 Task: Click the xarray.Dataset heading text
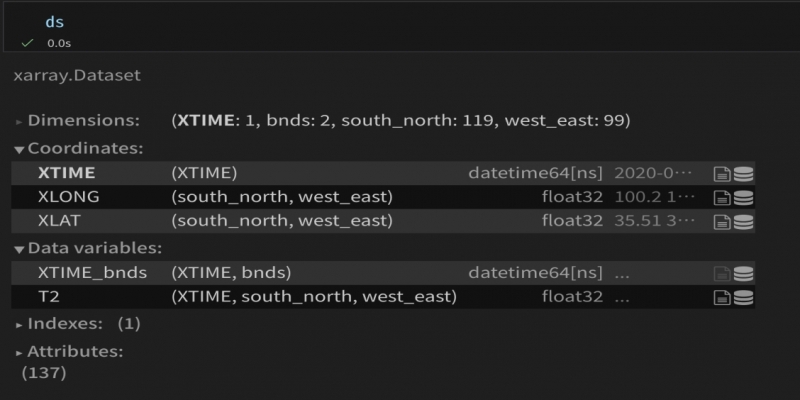(x=77, y=75)
